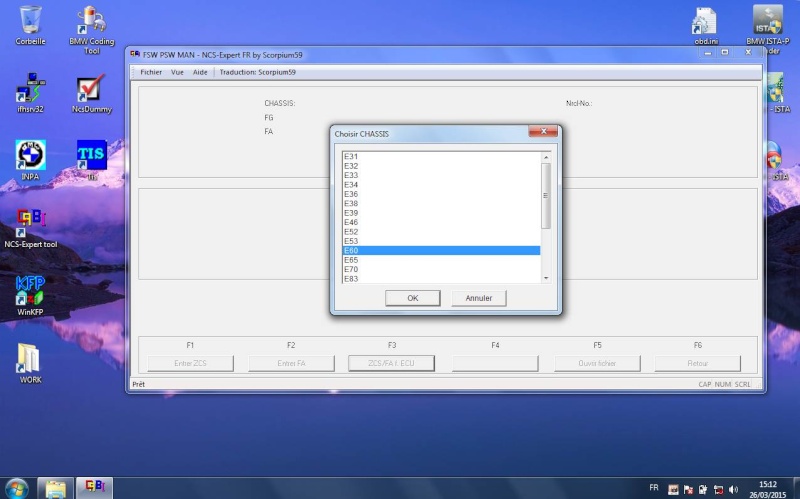Click the Annuler button
Screen dimensions: 800x499
pos(479,298)
